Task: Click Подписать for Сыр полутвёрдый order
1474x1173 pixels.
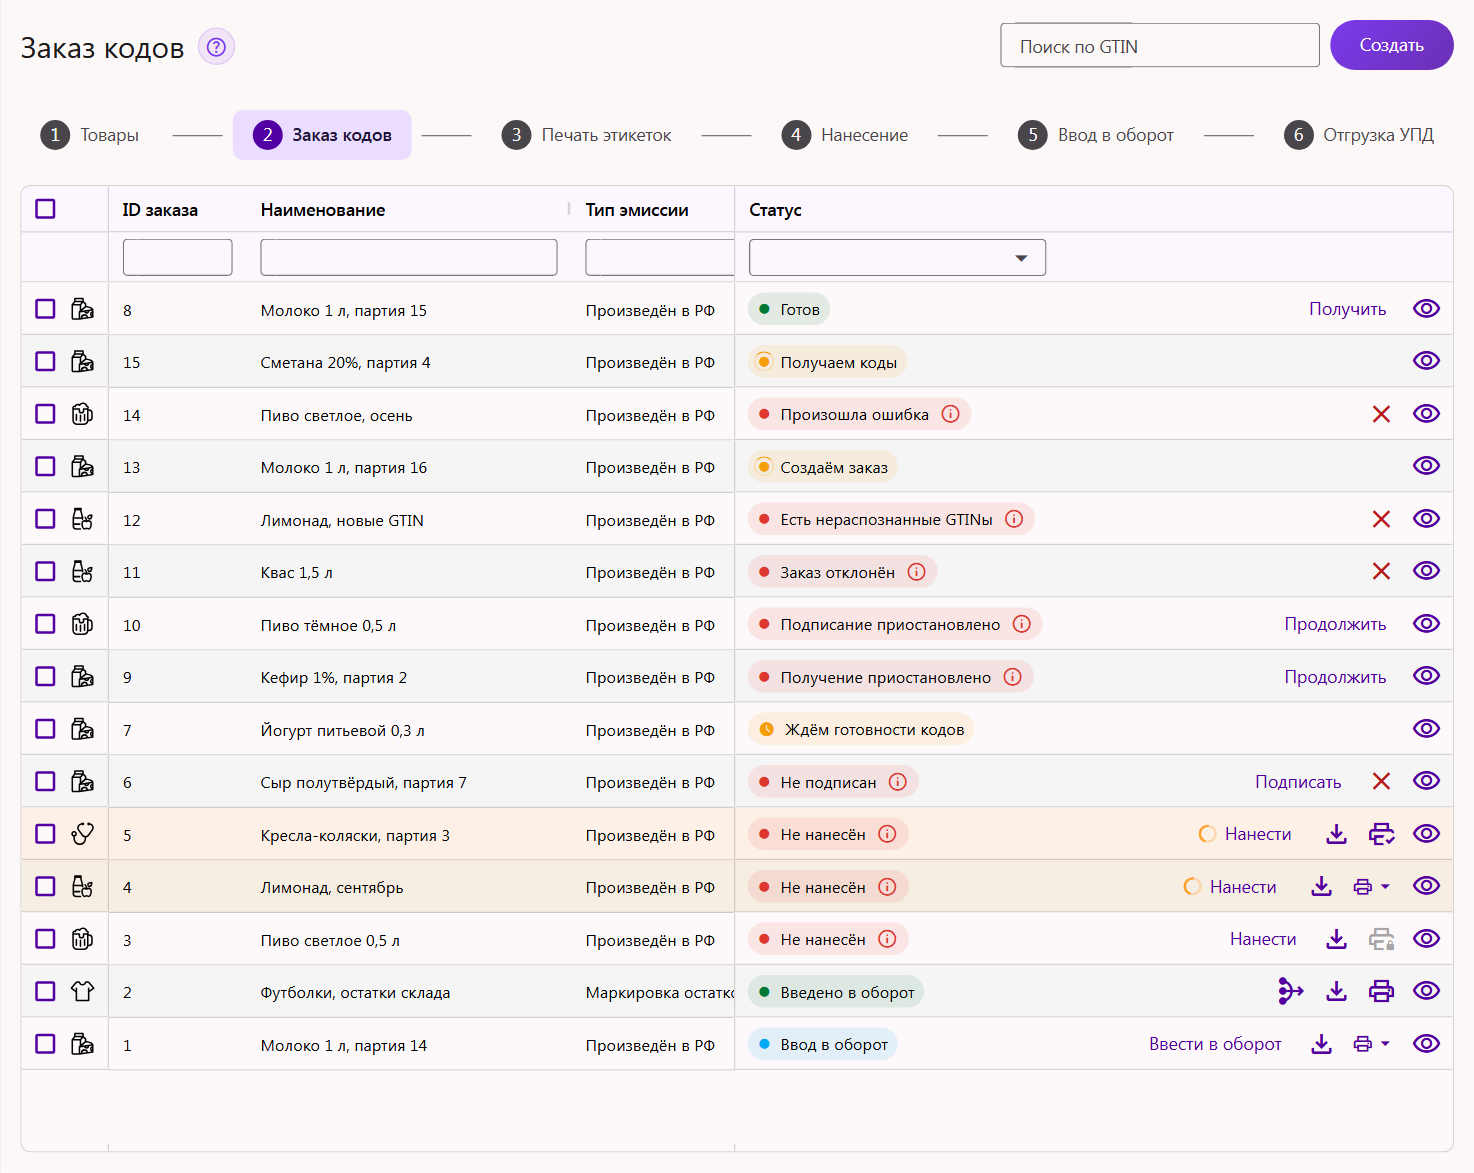Action: [1298, 782]
